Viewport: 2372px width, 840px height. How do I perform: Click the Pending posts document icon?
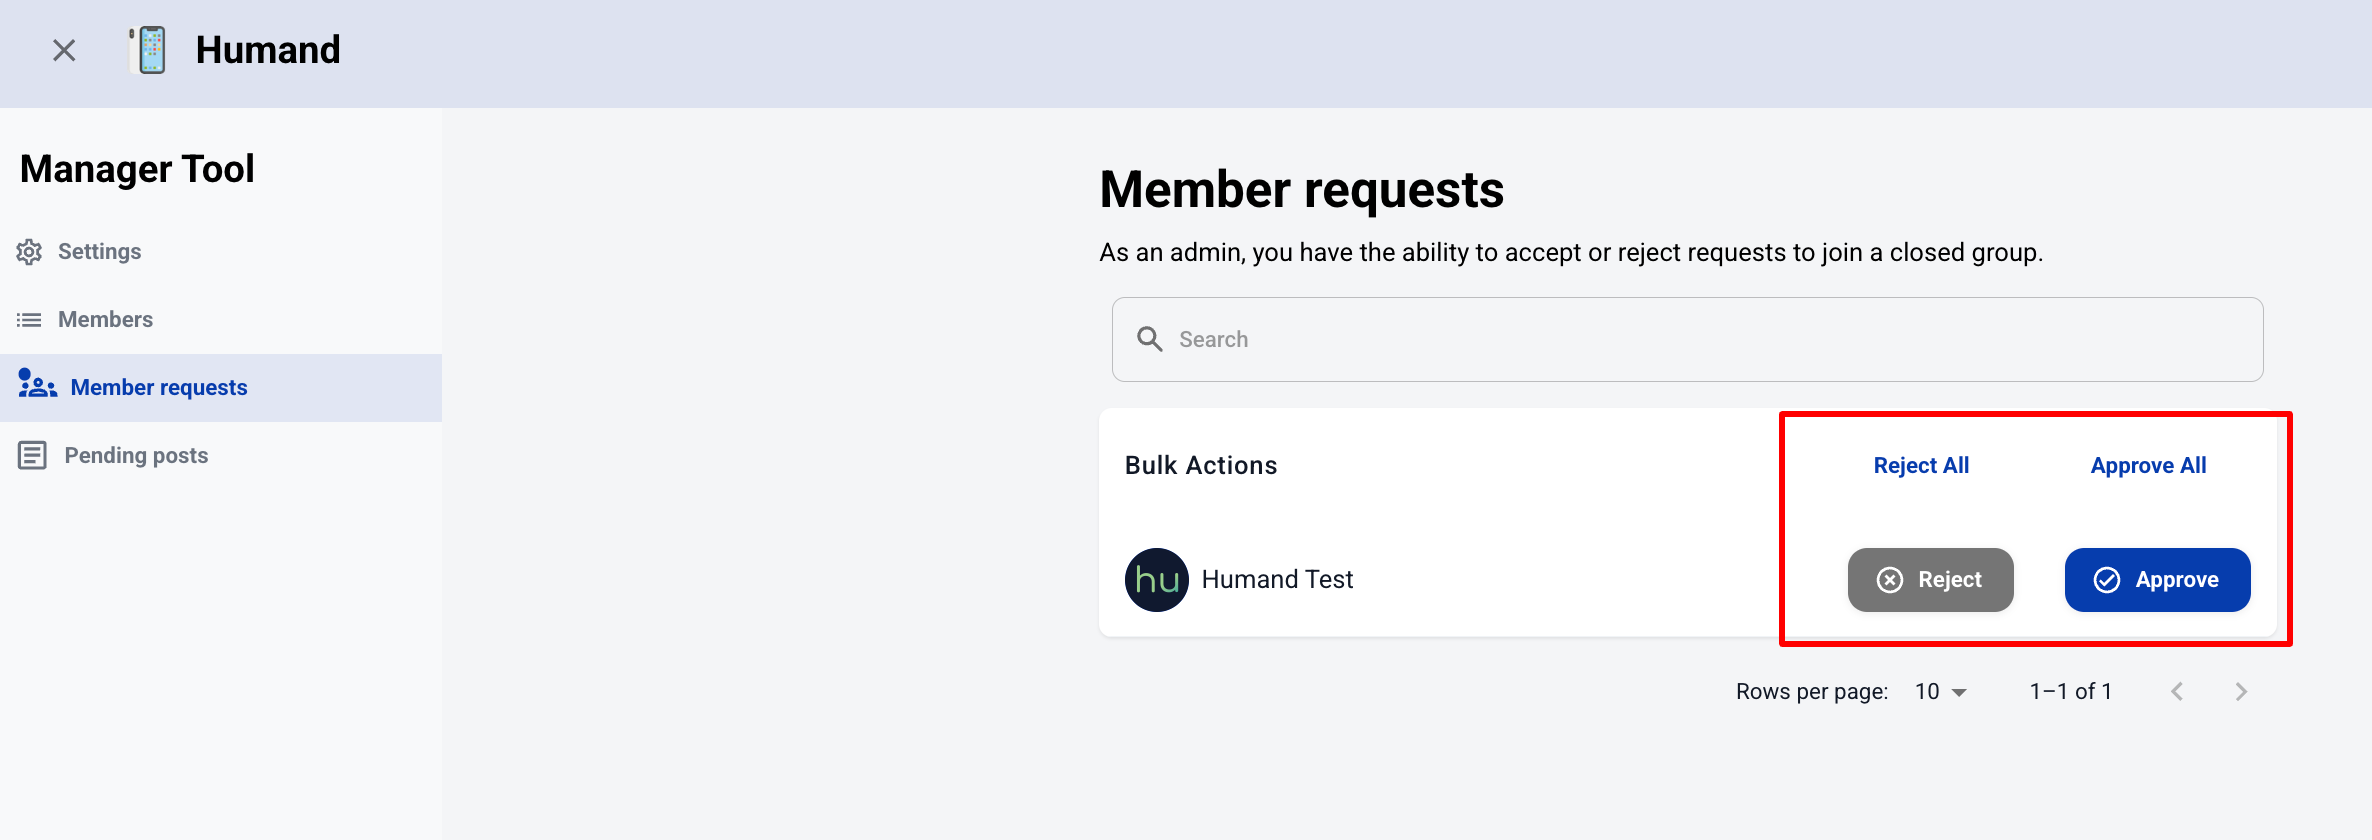click(x=32, y=456)
